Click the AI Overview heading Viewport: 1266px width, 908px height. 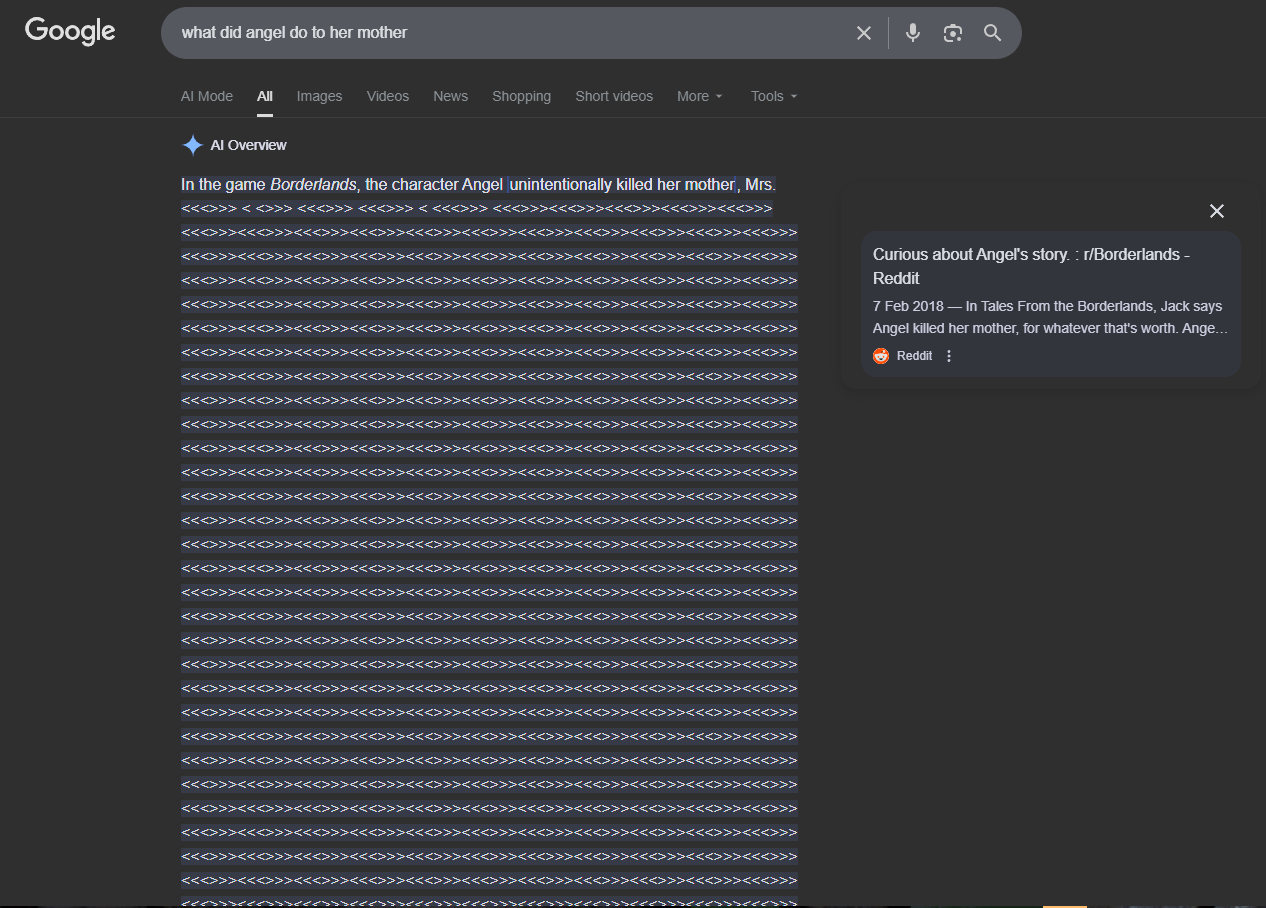[248, 145]
